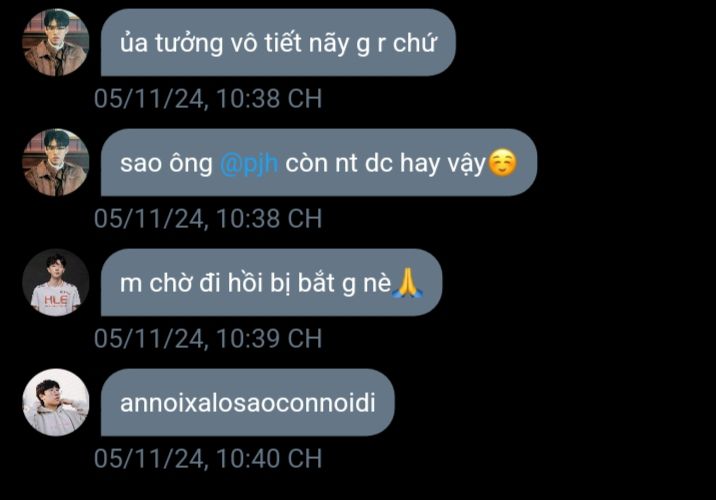
Task: Tap the smiling face emoji
Action: tap(502, 163)
